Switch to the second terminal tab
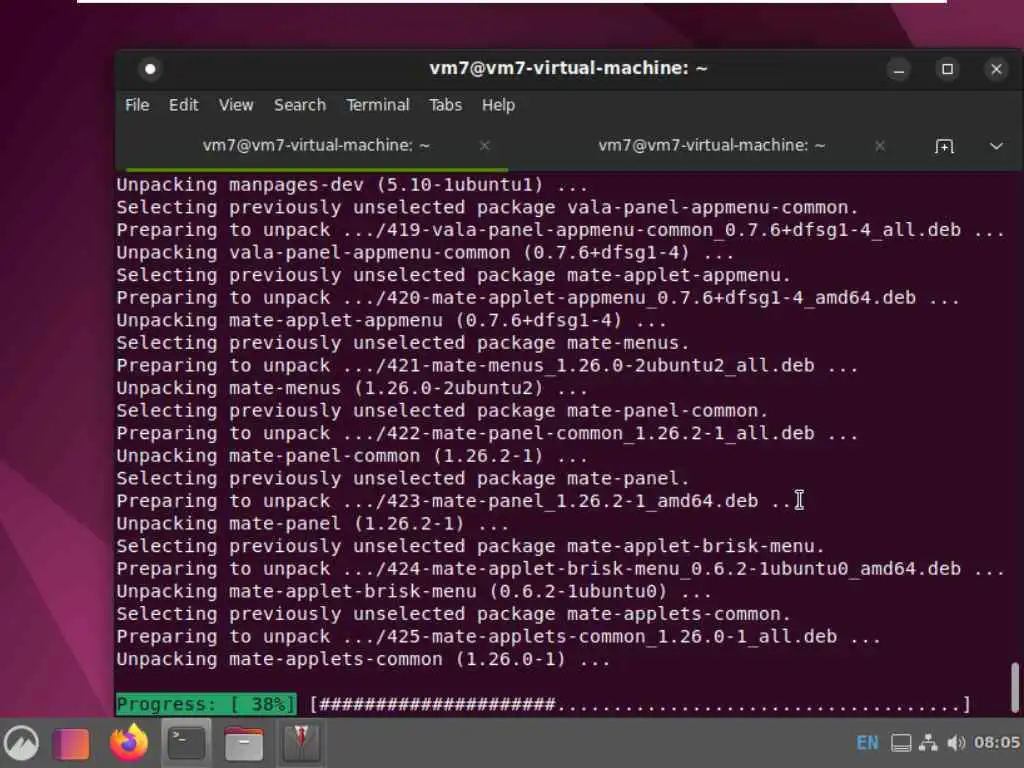This screenshot has width=1024, height=768. [711, 146]
